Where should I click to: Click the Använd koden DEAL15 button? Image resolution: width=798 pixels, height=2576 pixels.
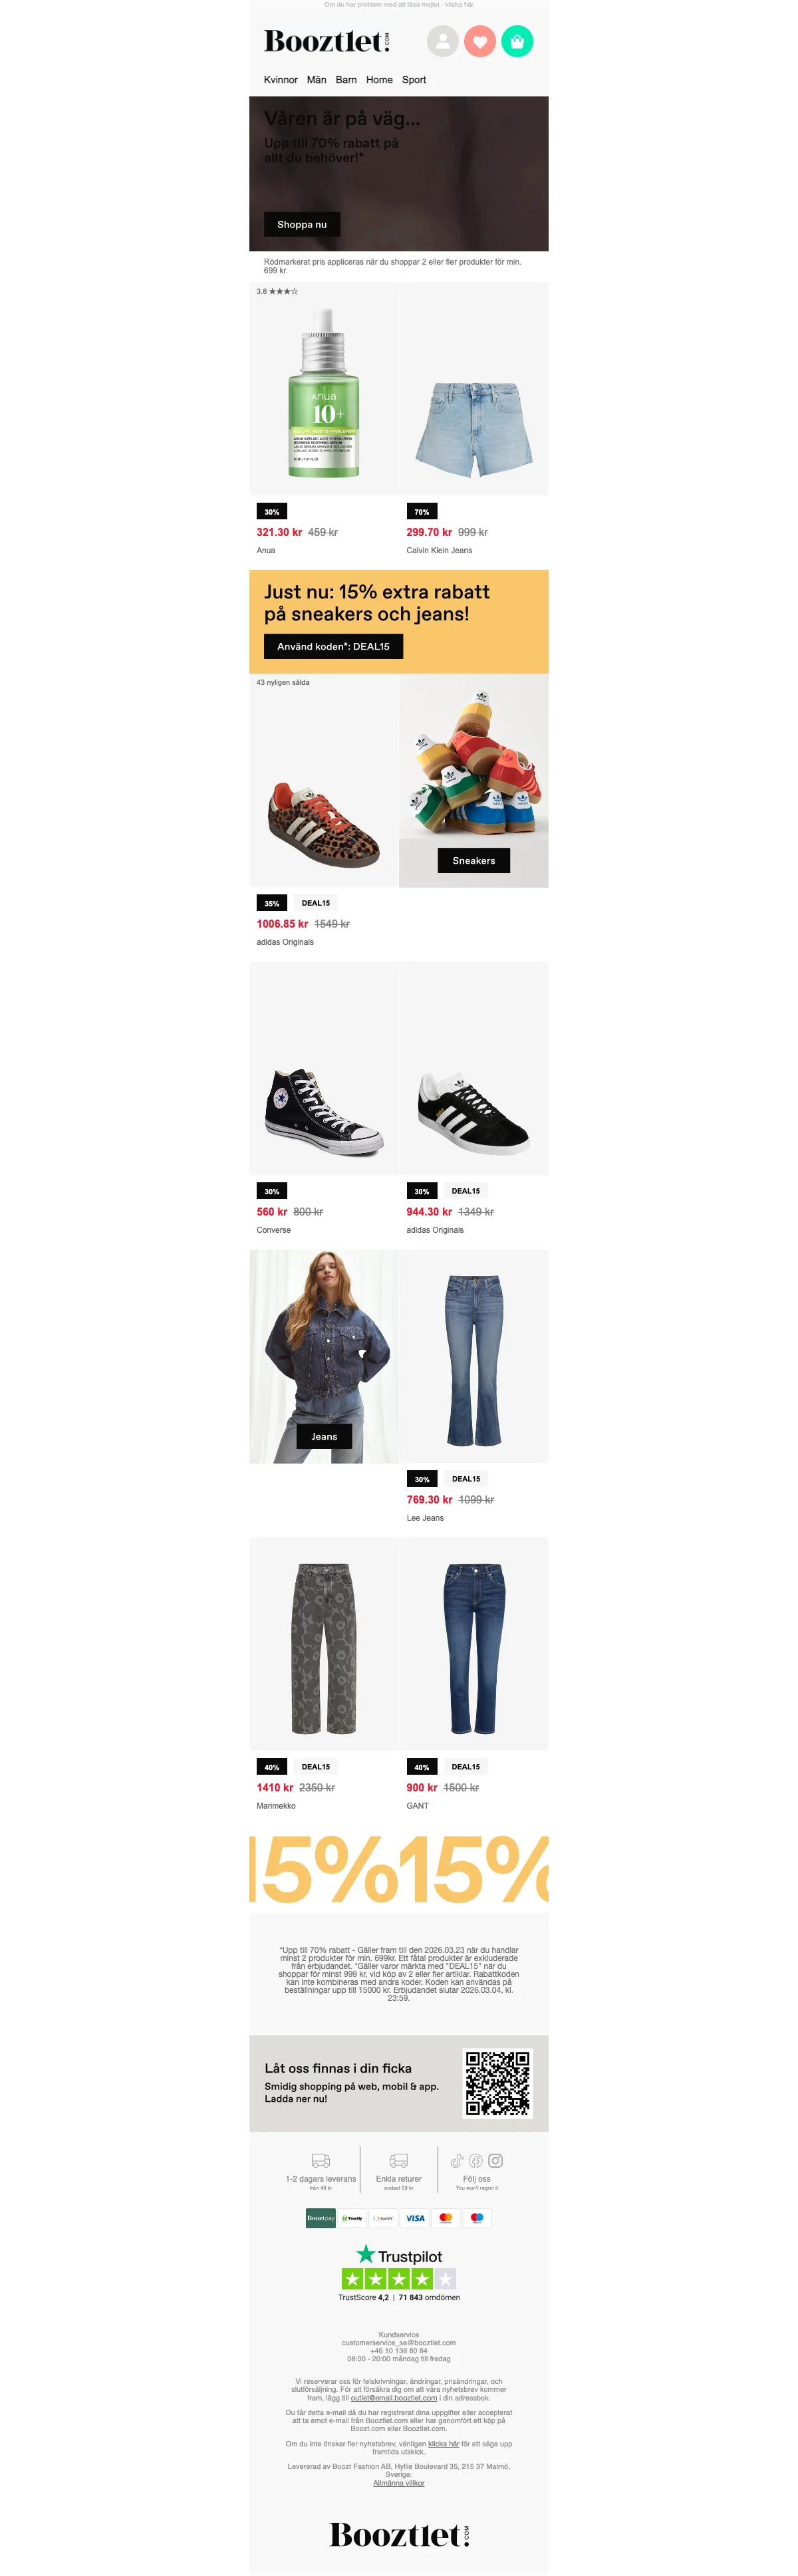333,646
